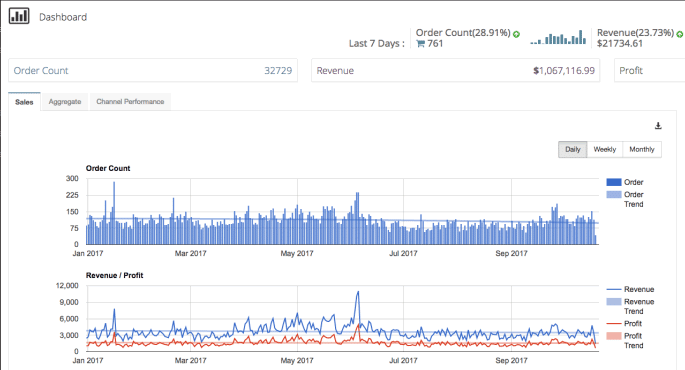Click the Profit line legend entry
The image size is (685, 370).
(624, 323)
